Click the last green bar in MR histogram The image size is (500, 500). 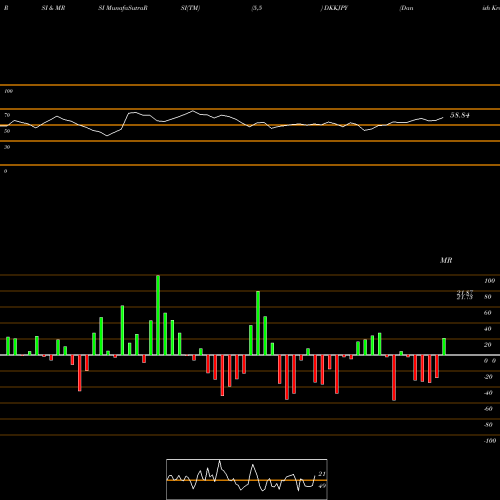pos(444,347)
